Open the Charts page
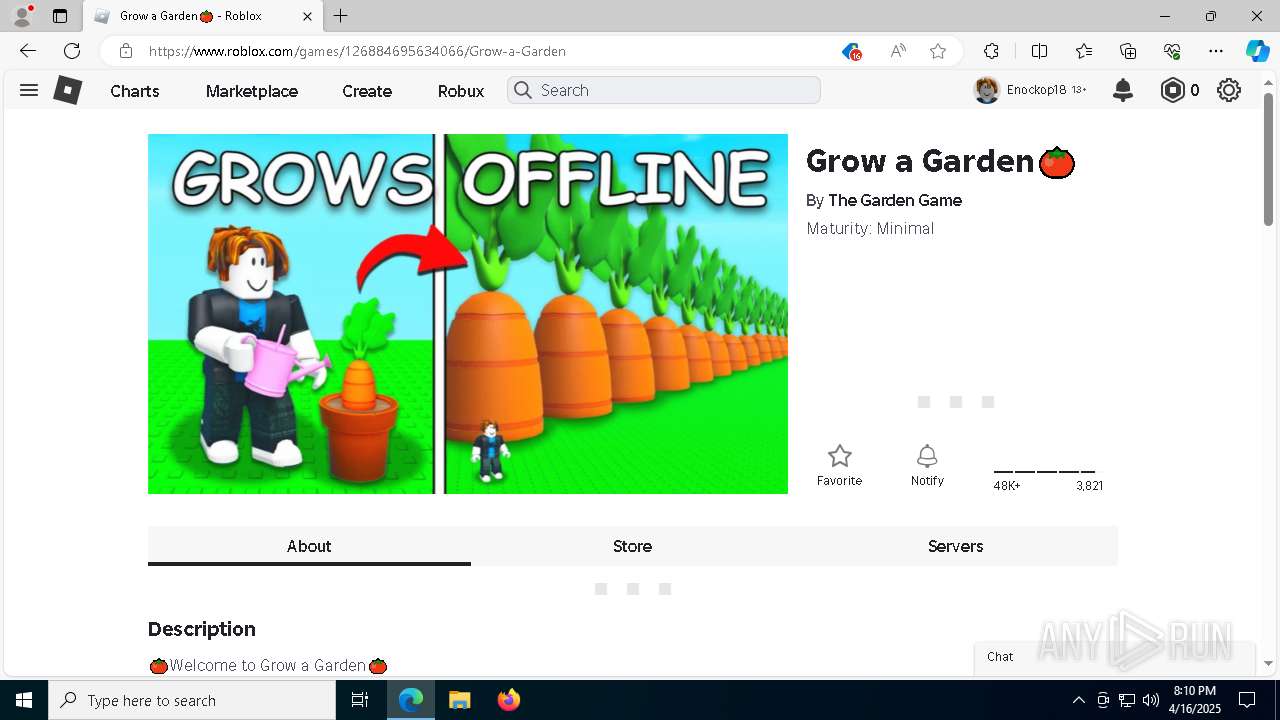Image resolution: width=1280 pixels, height=720 pixels. [x=135, y=91]
